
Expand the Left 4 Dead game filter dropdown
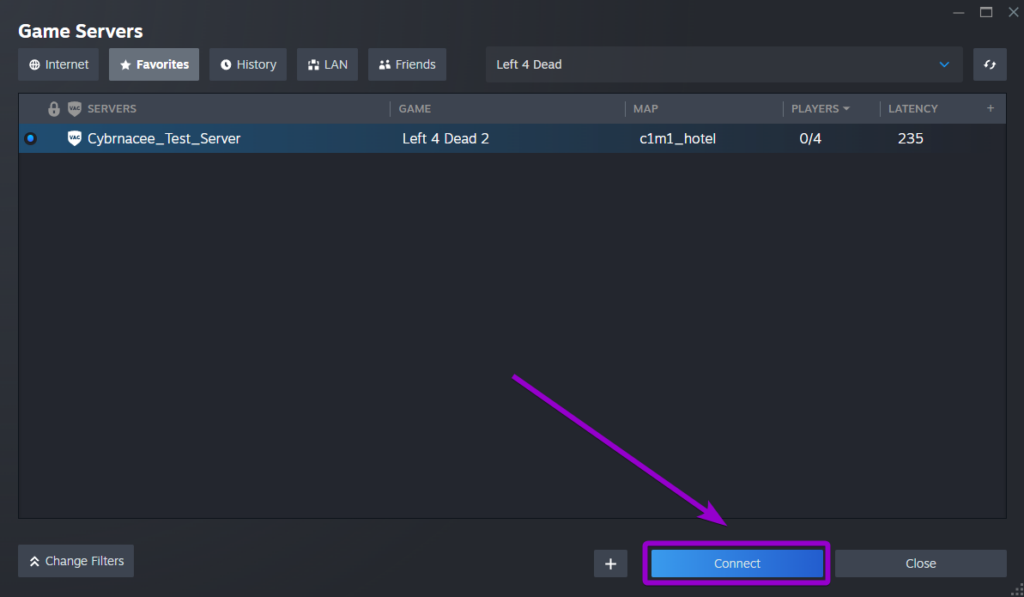(x=943, y=64)
